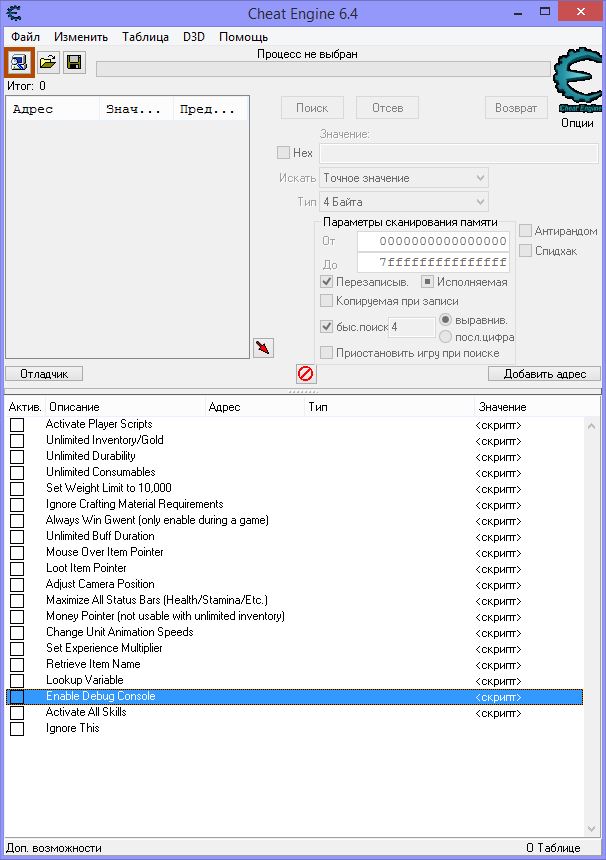Click О Таблице in status bar

(x=553, y=848)
